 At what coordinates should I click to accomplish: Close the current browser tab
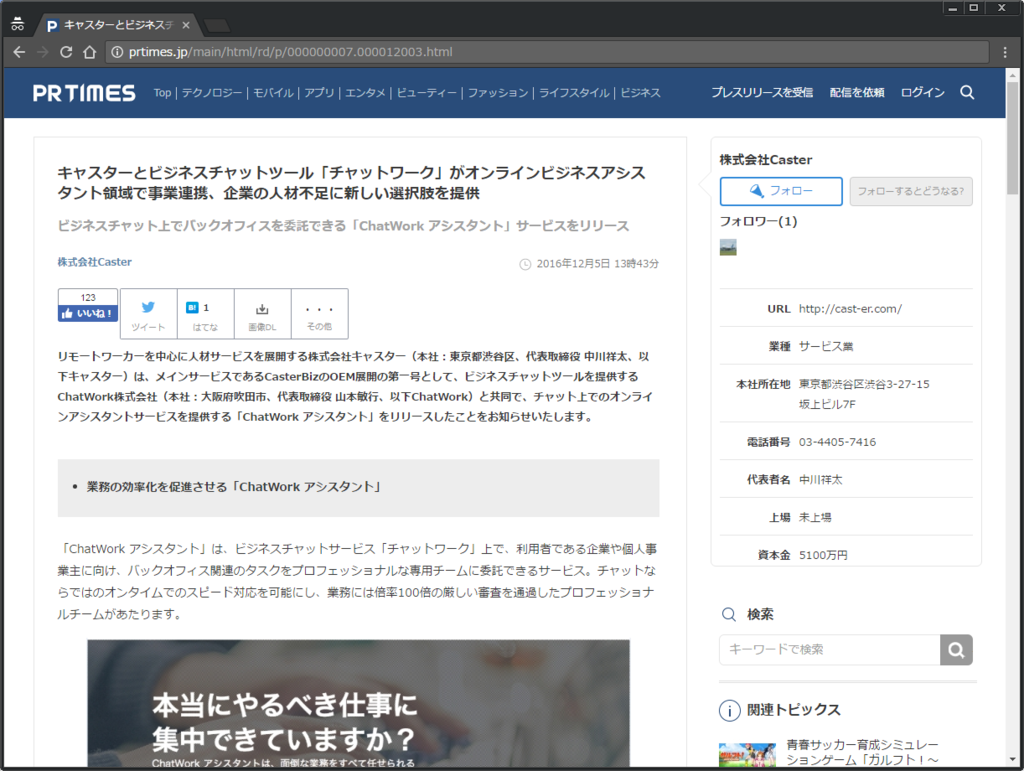186,25
